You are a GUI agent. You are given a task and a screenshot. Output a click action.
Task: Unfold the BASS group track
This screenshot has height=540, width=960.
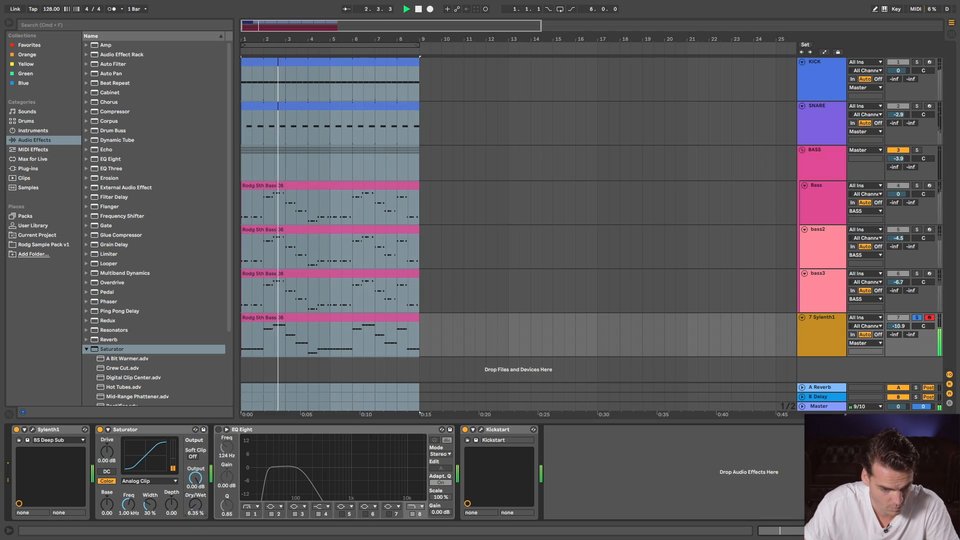pyautogui.click(x=802, y=150)
